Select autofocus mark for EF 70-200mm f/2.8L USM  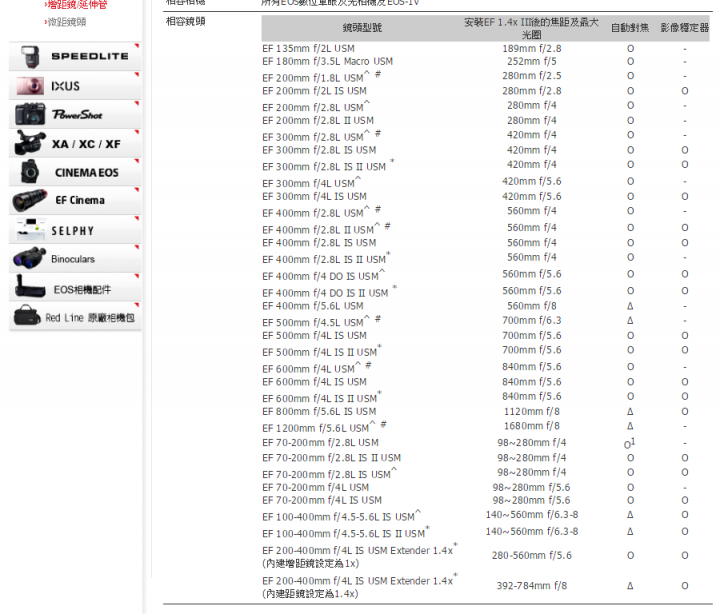click(x=630, y=443)
